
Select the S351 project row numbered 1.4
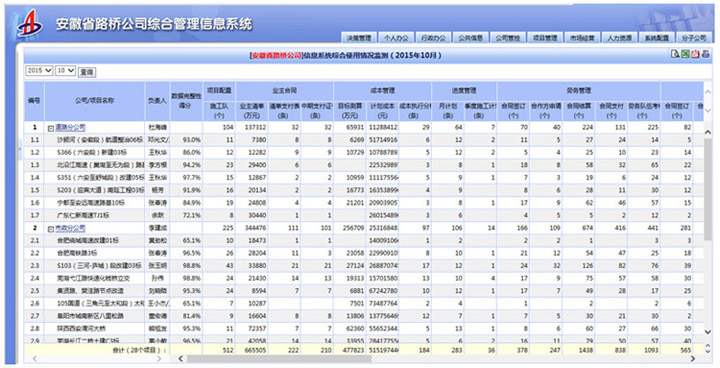pyautogui.click(x=364, y=178)
